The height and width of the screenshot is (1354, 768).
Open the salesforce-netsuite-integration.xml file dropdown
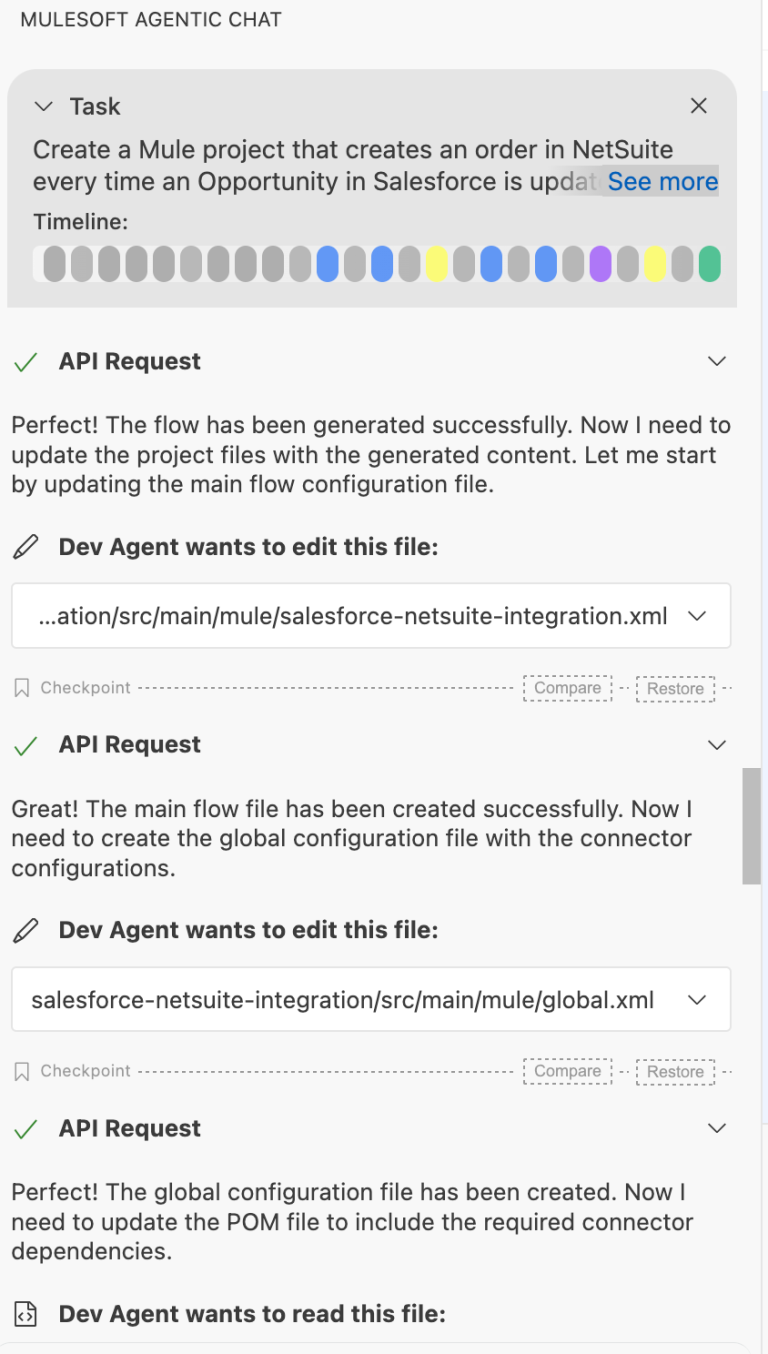click(x=697, y=615)
